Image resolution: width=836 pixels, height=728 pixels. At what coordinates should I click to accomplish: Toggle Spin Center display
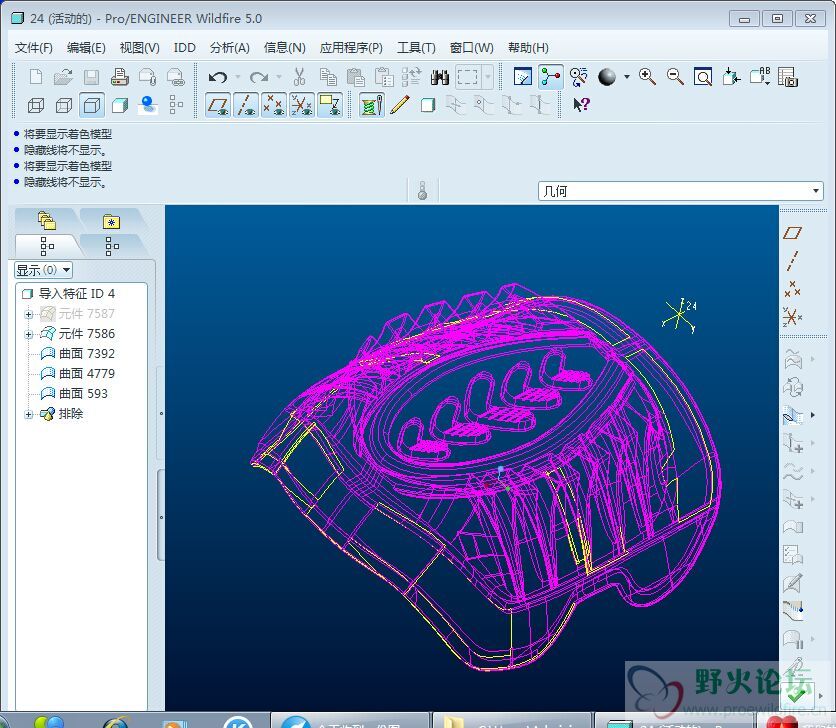pos(551,77)
